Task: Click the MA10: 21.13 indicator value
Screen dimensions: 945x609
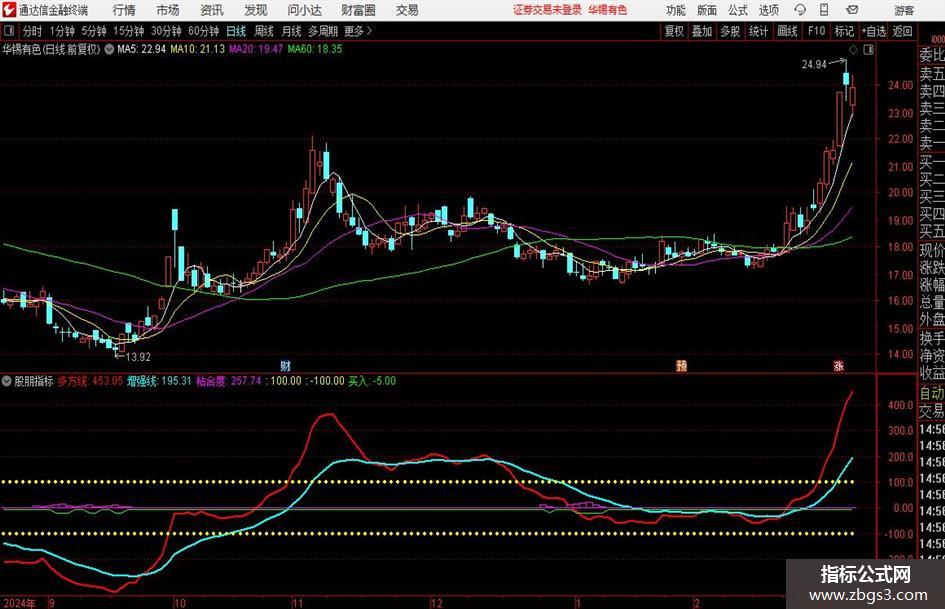Action: (x=197, y=49)
